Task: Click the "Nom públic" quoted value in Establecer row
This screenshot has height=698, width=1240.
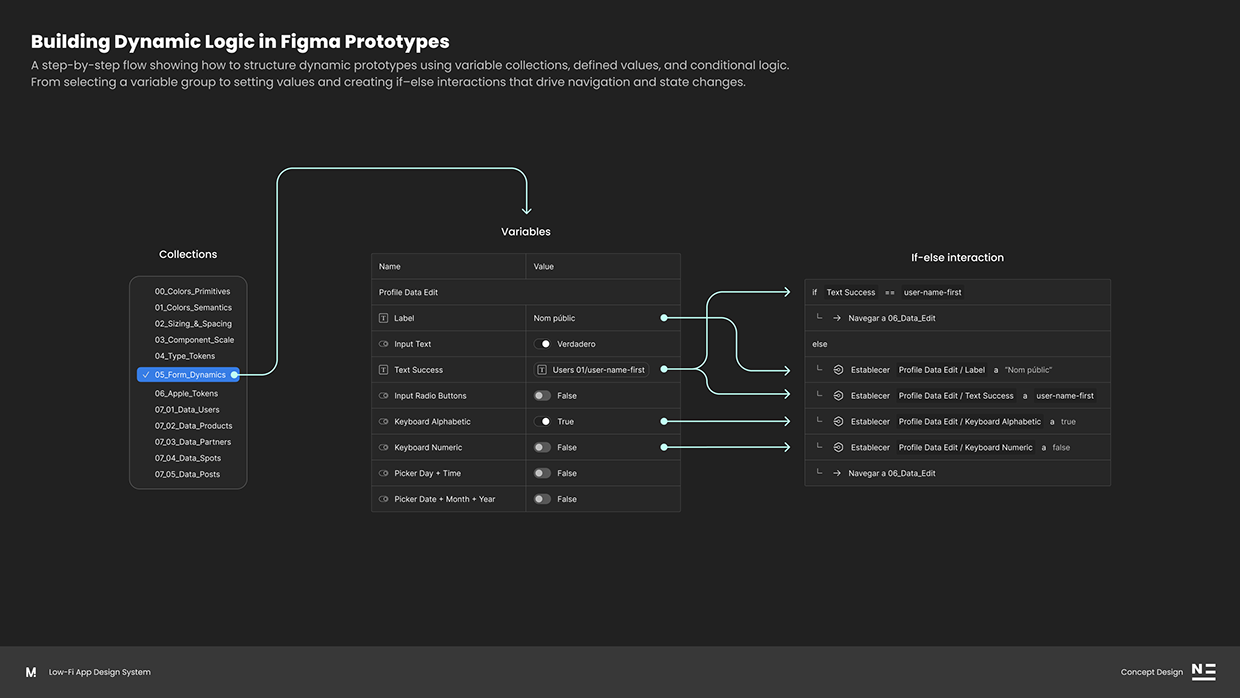Action: tap(1028, 370)
